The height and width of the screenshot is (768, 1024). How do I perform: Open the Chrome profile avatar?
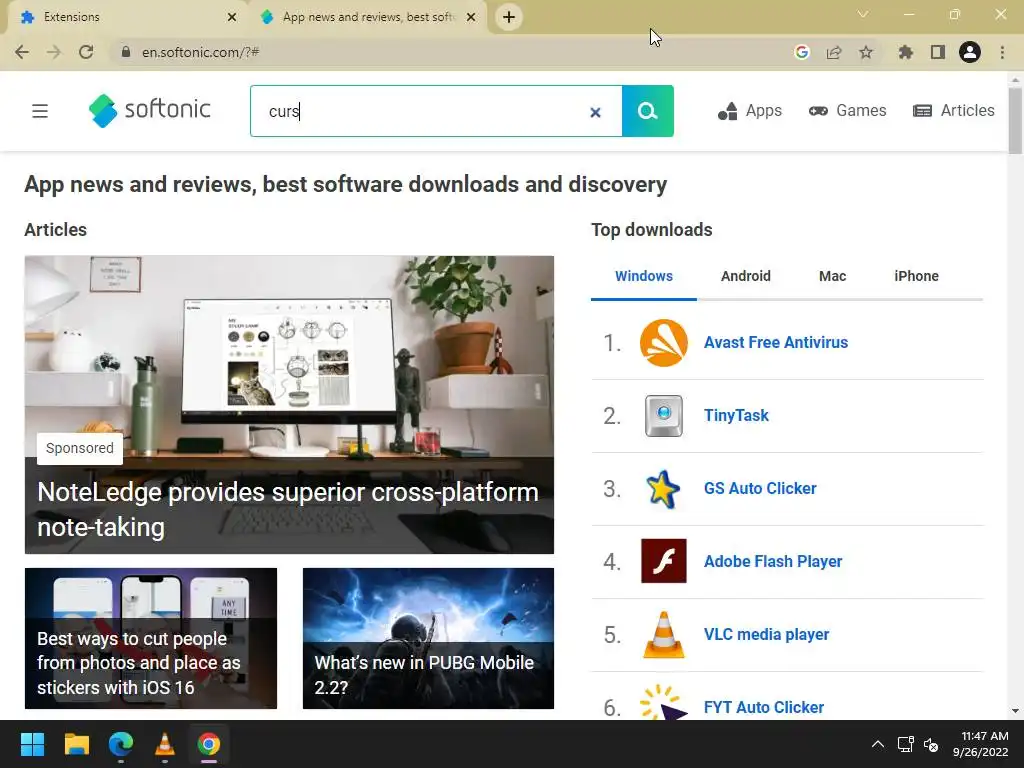[x=970, y=52]
